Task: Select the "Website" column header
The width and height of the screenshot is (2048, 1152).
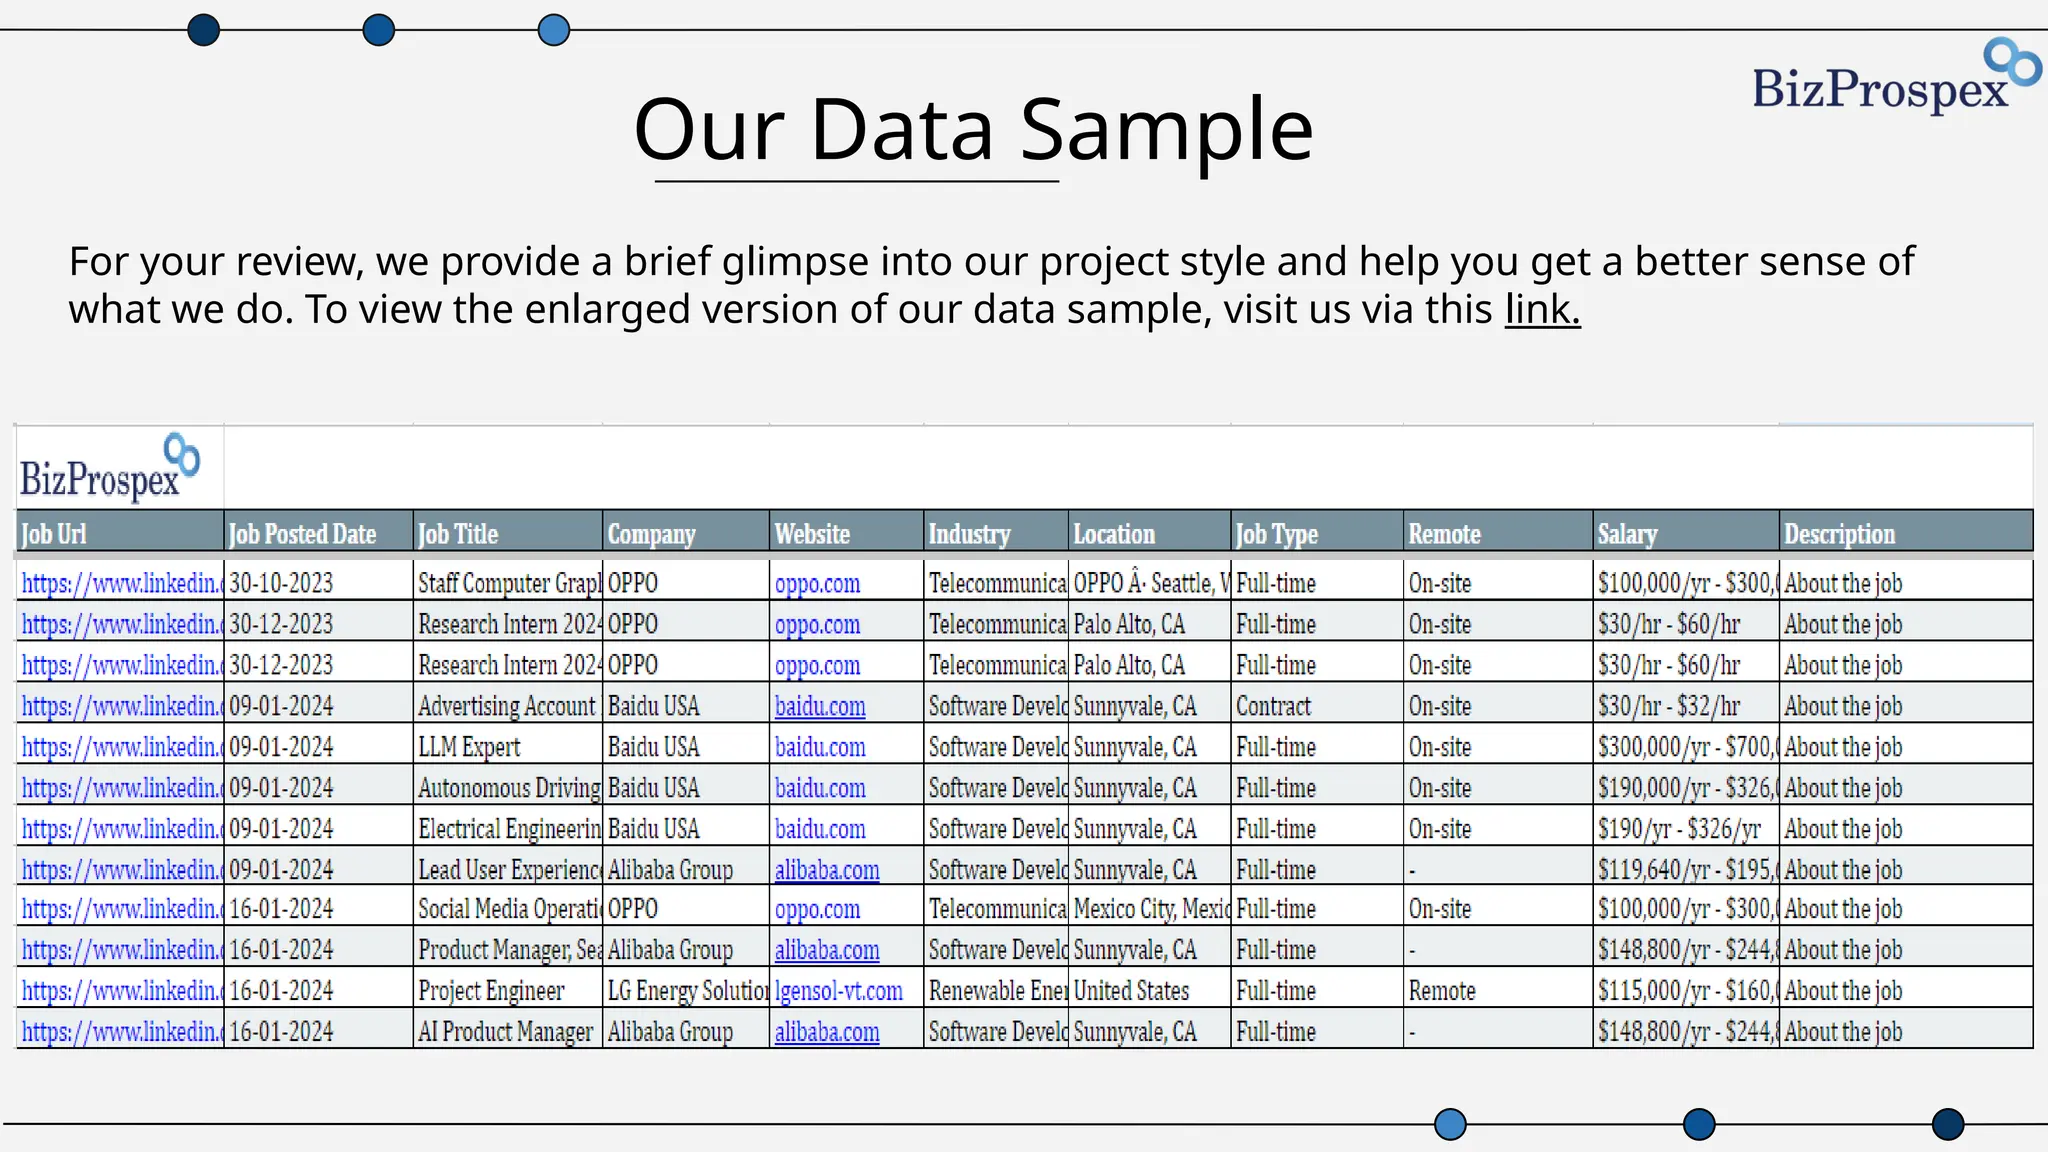Action: tap(847, 533)
